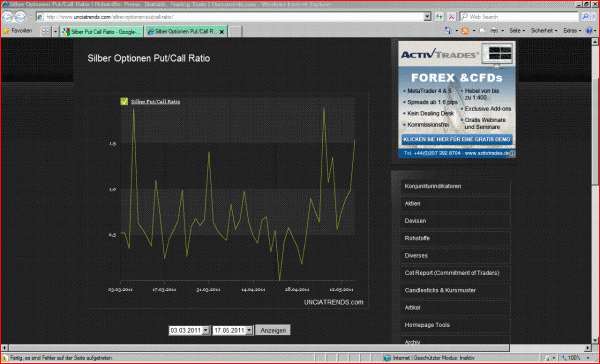Click the ActivTrades logo in the ad
Screen dimensions: 600x364
[440, 55]
